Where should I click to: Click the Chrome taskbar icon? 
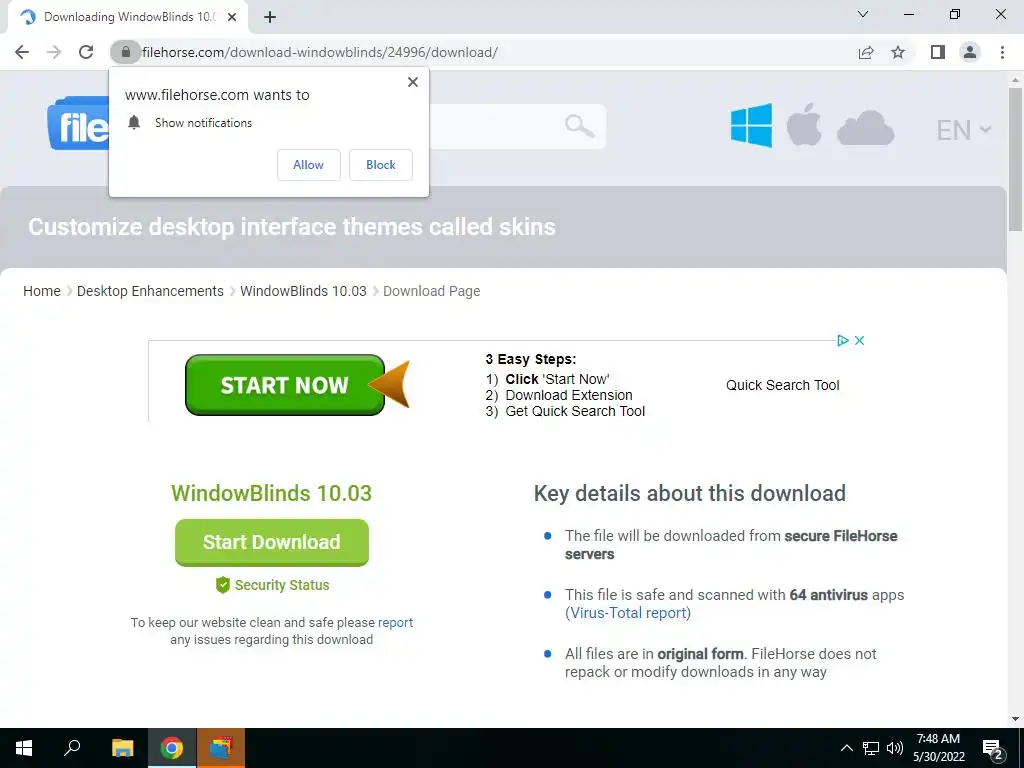(x=172, y=748)
